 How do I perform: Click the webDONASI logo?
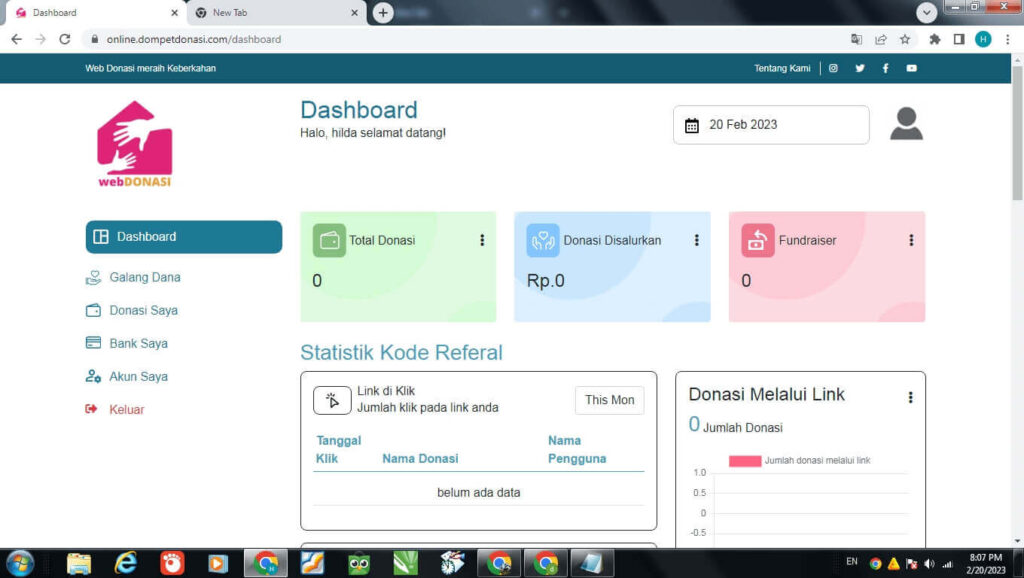(x=134, y=144)
